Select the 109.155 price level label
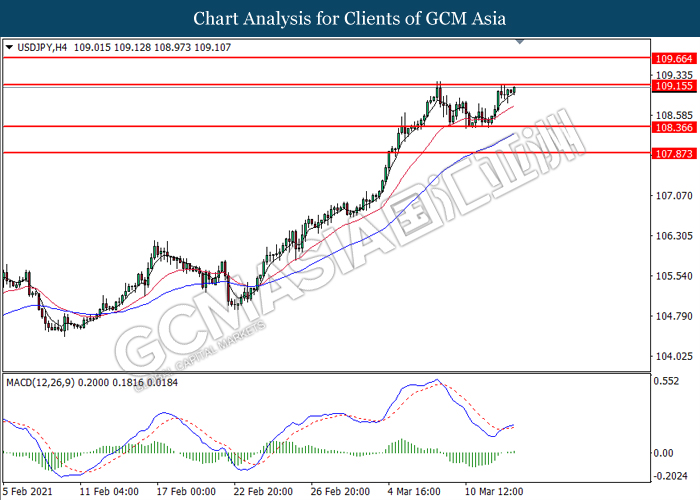 point(674,86)
